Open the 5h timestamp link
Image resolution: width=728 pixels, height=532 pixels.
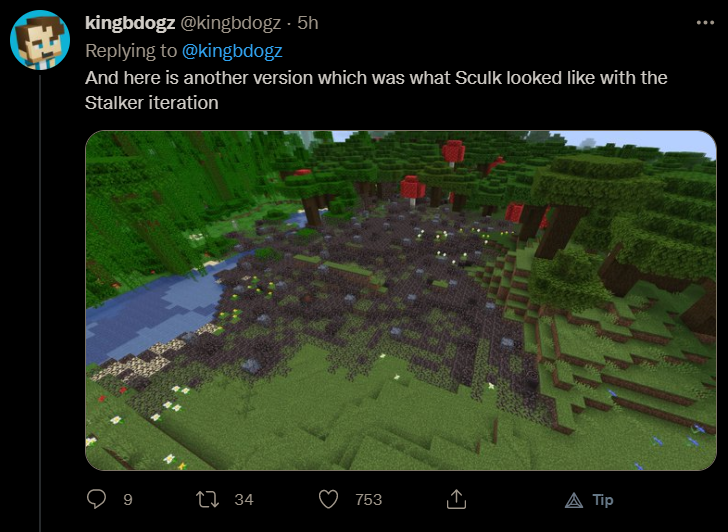308,23
